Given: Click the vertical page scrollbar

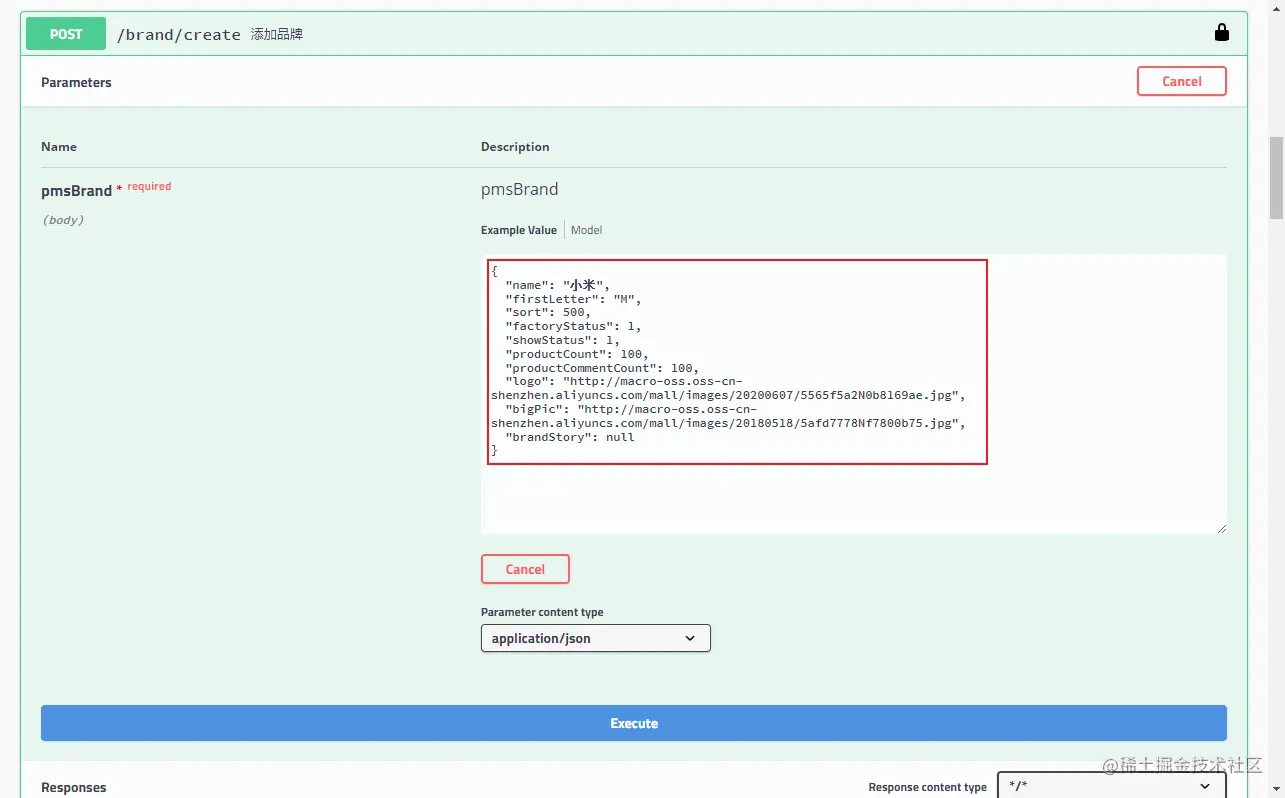Looking at the screenshot, I should coord(1274,180).
